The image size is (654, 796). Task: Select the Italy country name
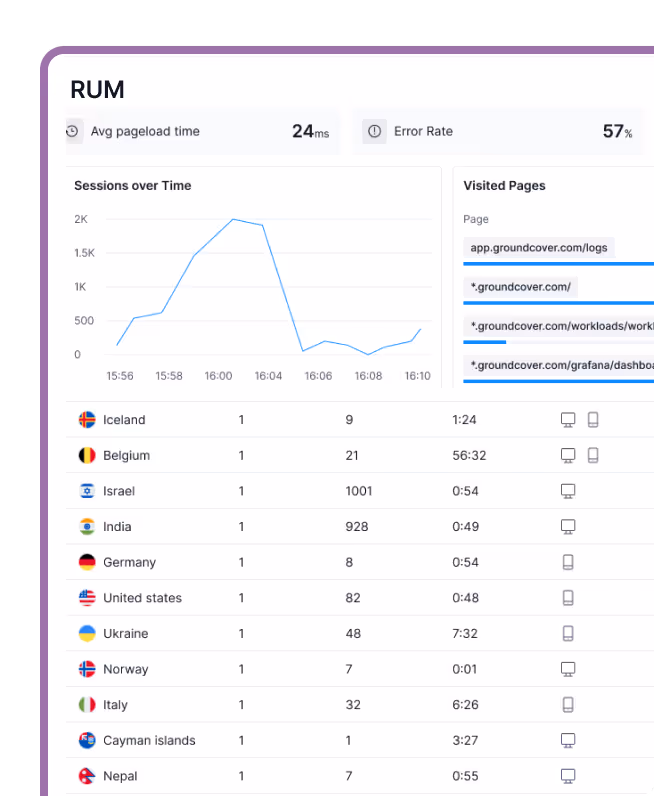115,705
